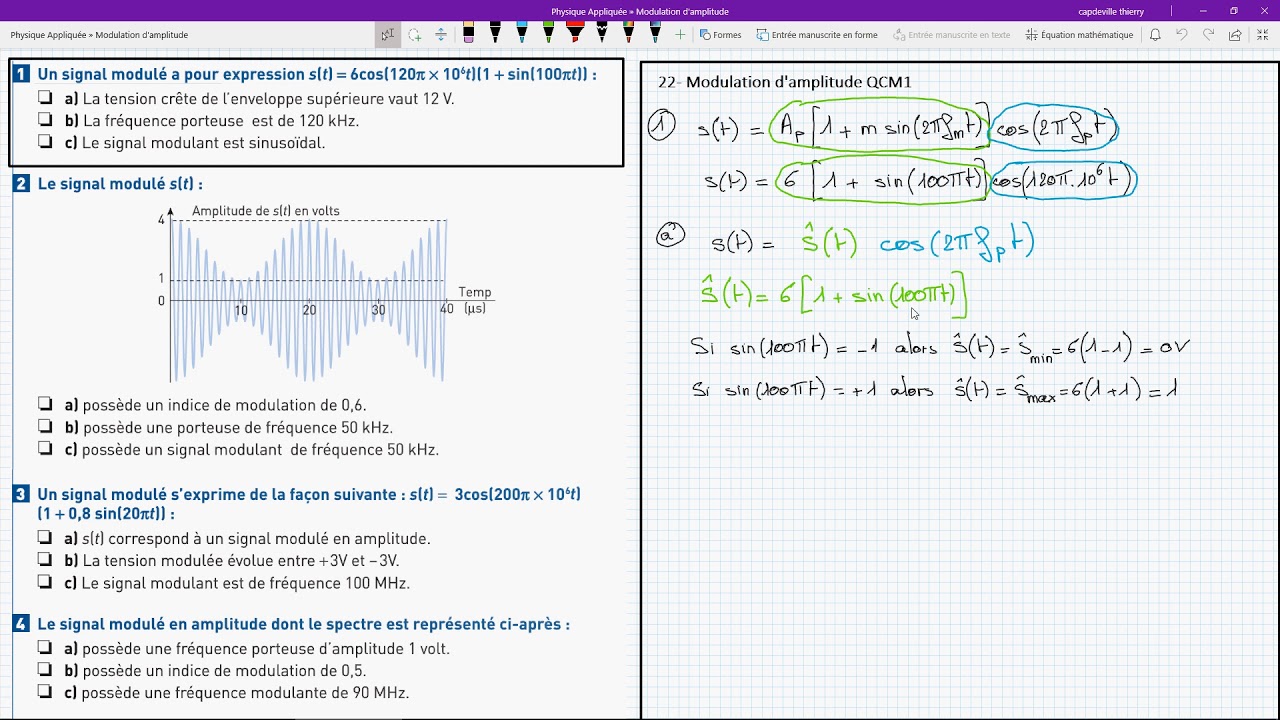The image size is (1280, 720).
Task: Open notifications bell
Action: click(1155, 35)
